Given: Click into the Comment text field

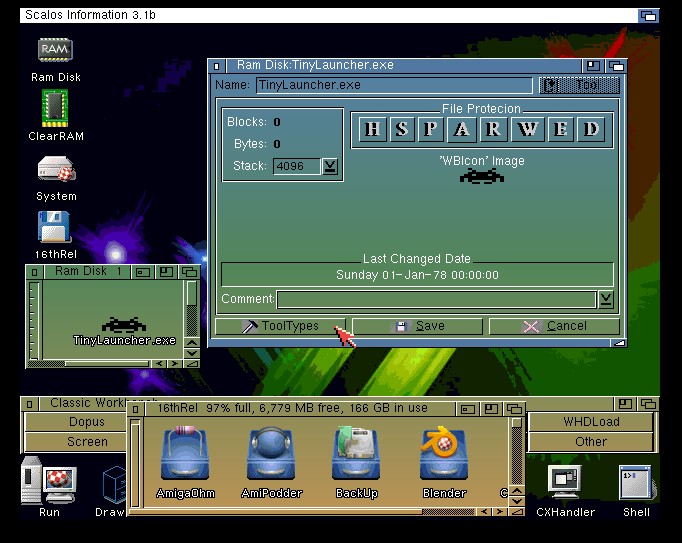Looking at the screenshot, I should [x=436, y=299].
